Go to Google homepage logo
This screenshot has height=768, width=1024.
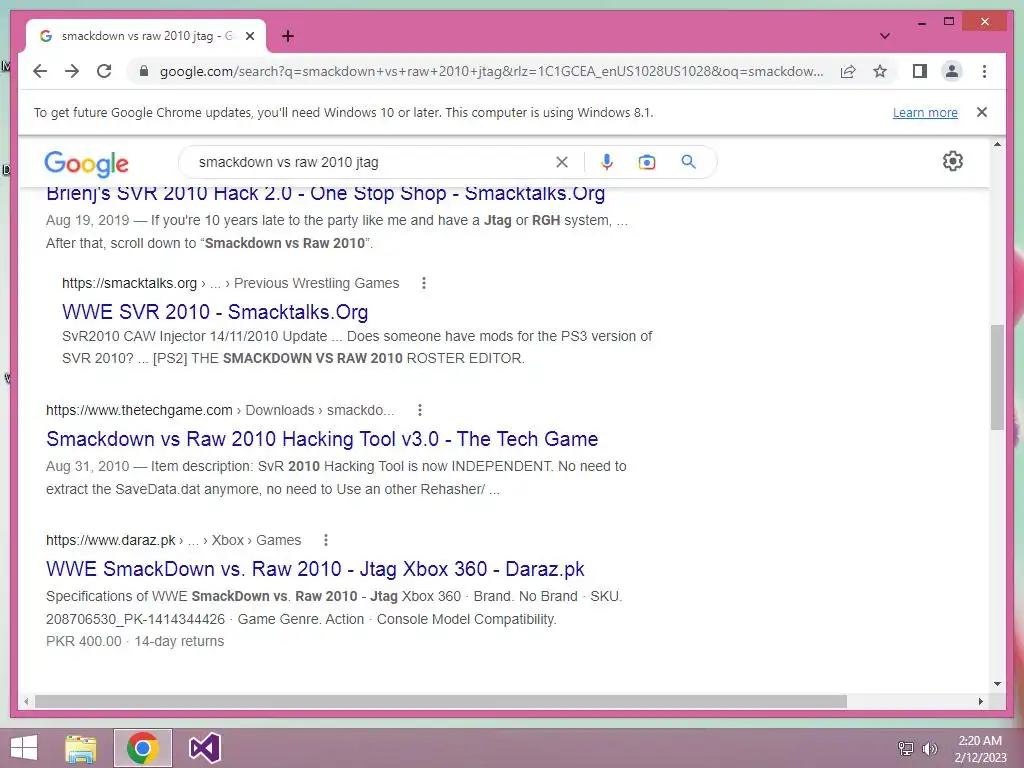click(86, 163)
